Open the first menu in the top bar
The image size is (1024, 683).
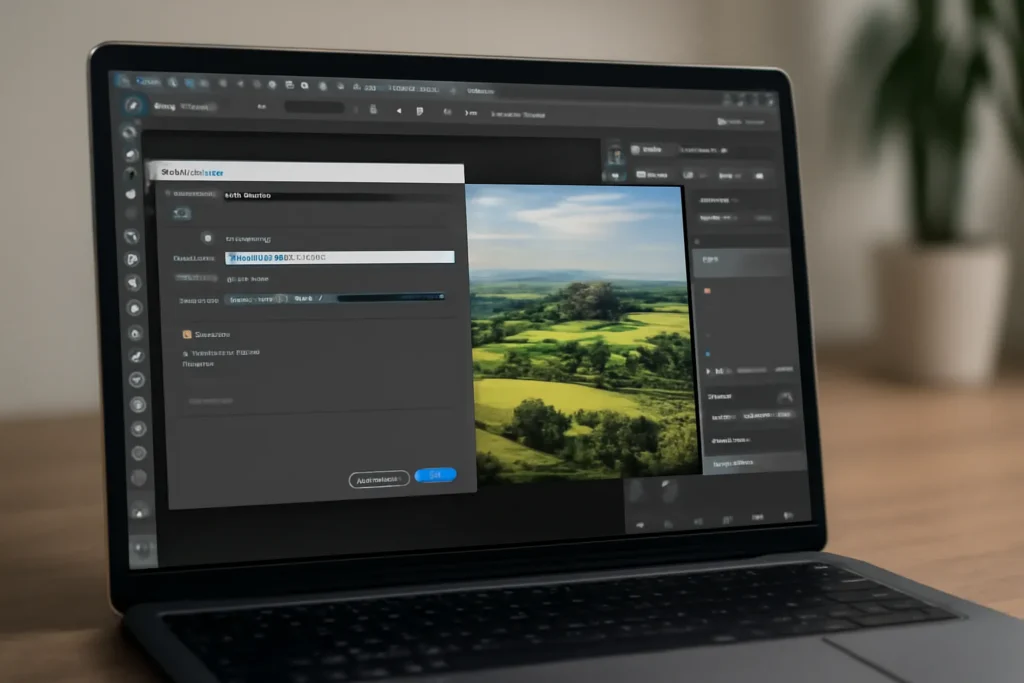[x=147, y=80]
